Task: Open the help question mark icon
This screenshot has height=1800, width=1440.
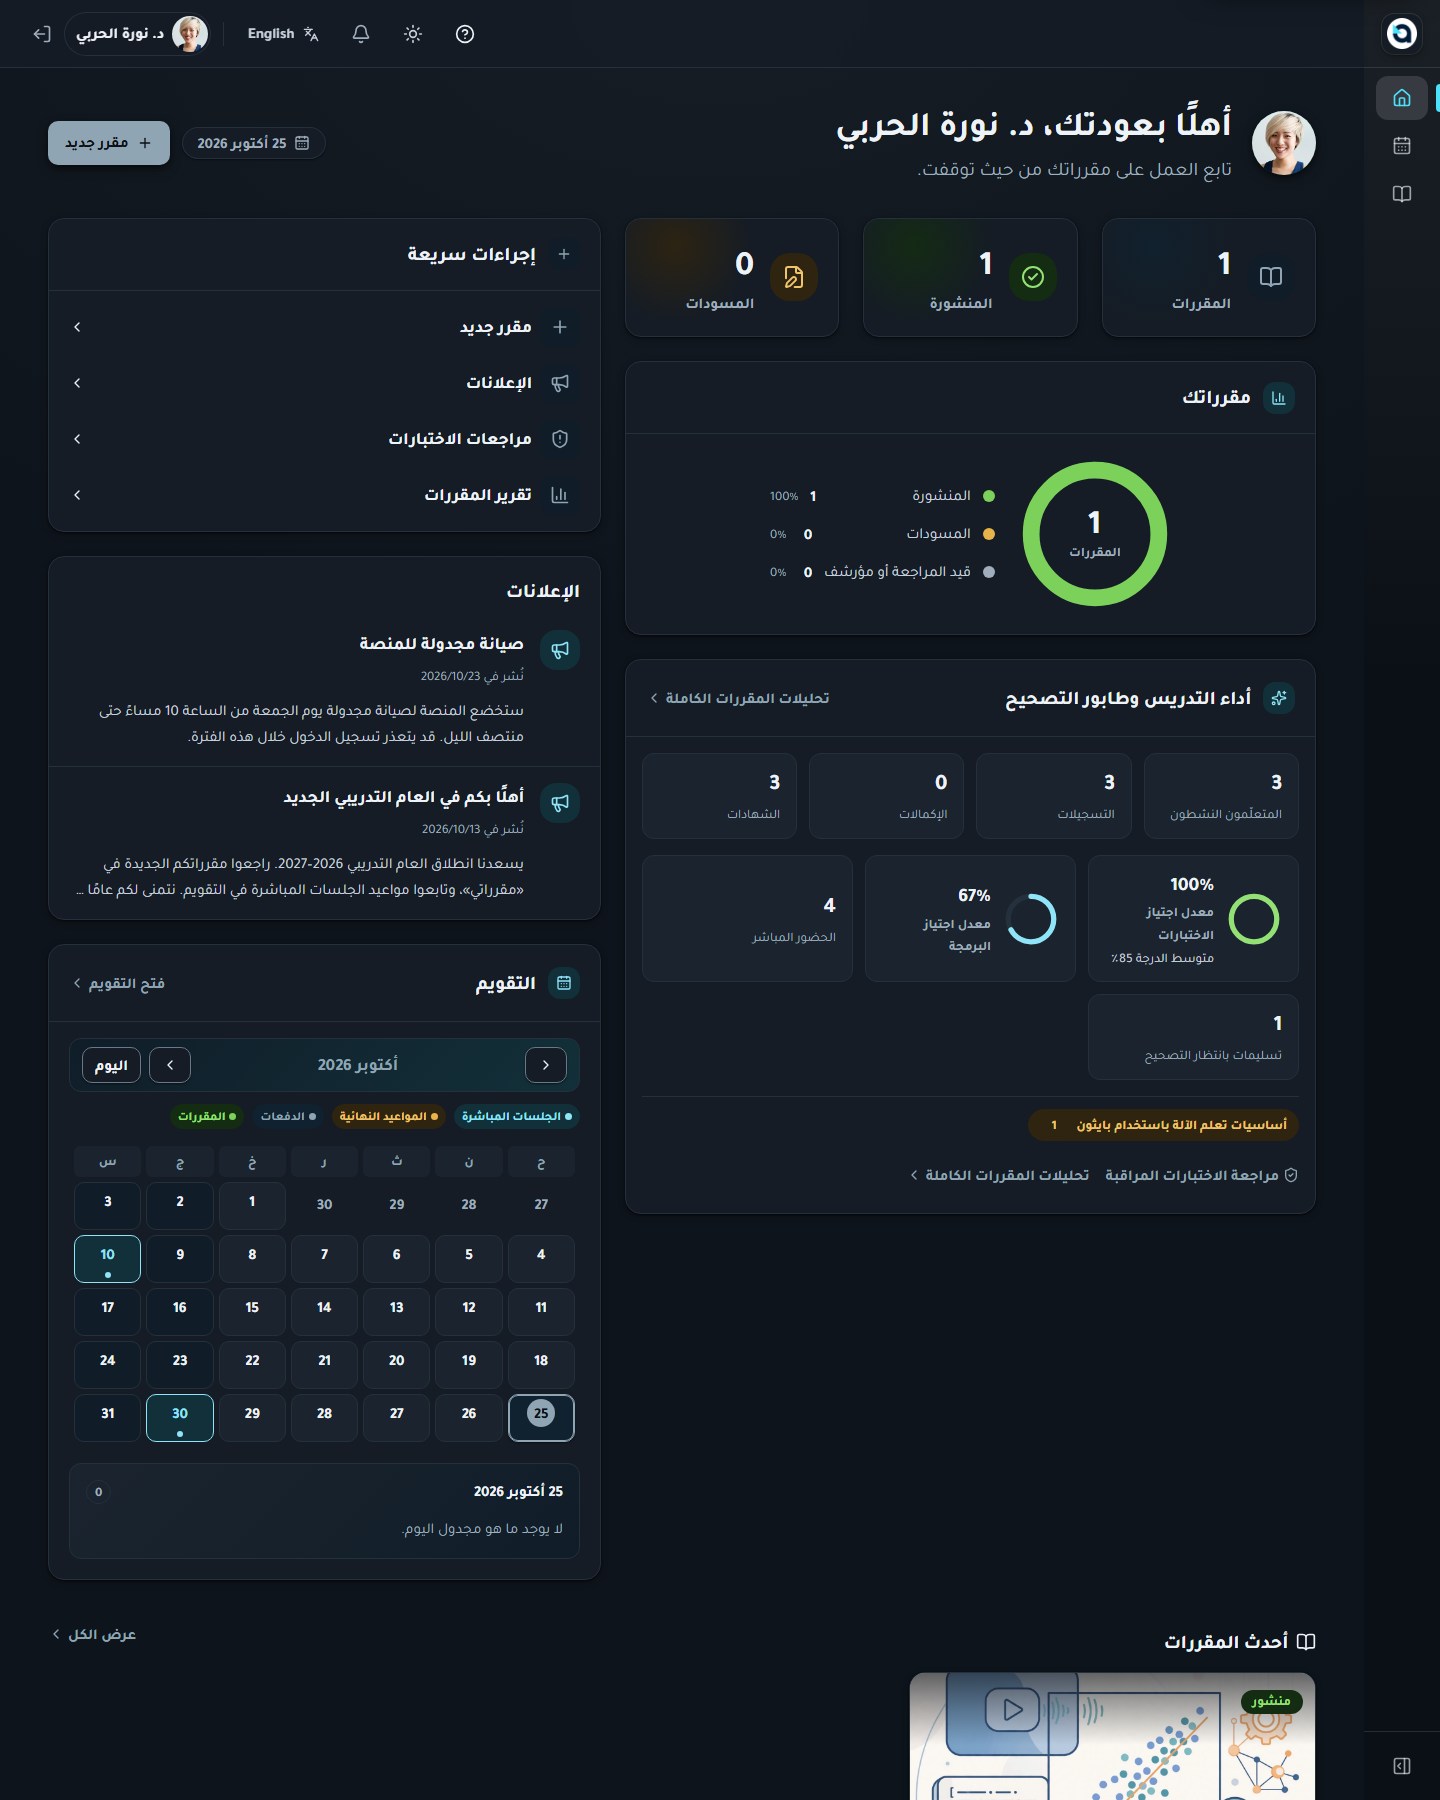Action: (465, 34)
